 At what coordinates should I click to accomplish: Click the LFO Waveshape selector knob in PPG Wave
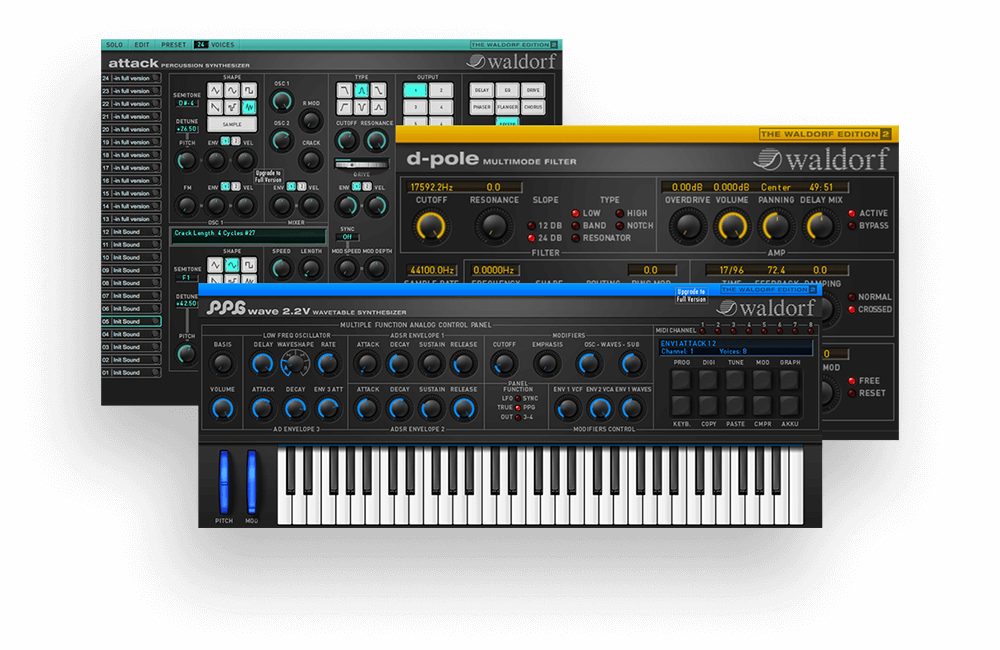[295, 364]
